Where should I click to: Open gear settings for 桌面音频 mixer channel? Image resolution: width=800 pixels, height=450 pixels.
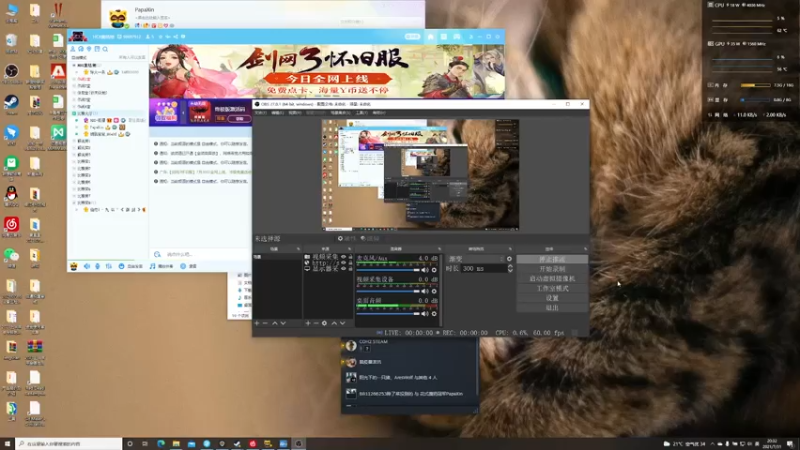pyautogui.click(x=434, y=314)
